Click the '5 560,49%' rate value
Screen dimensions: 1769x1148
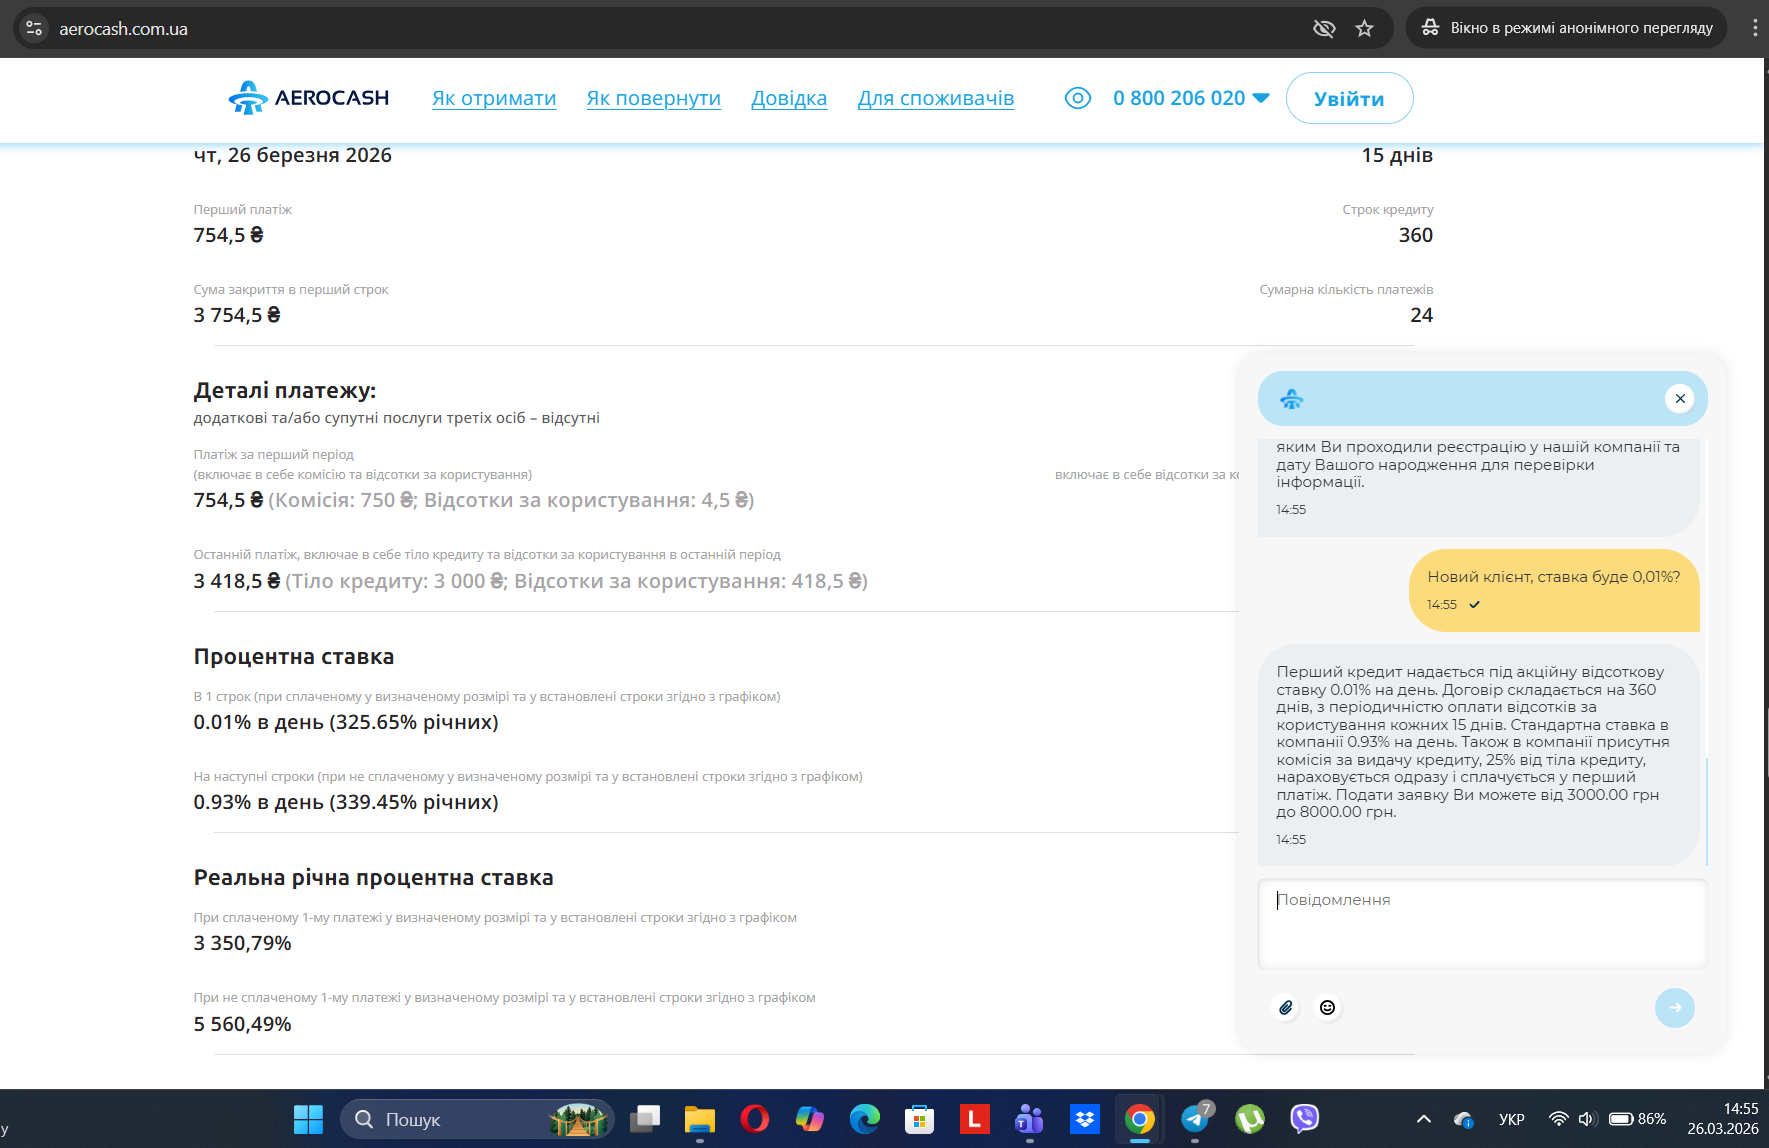click(243, 1024)
